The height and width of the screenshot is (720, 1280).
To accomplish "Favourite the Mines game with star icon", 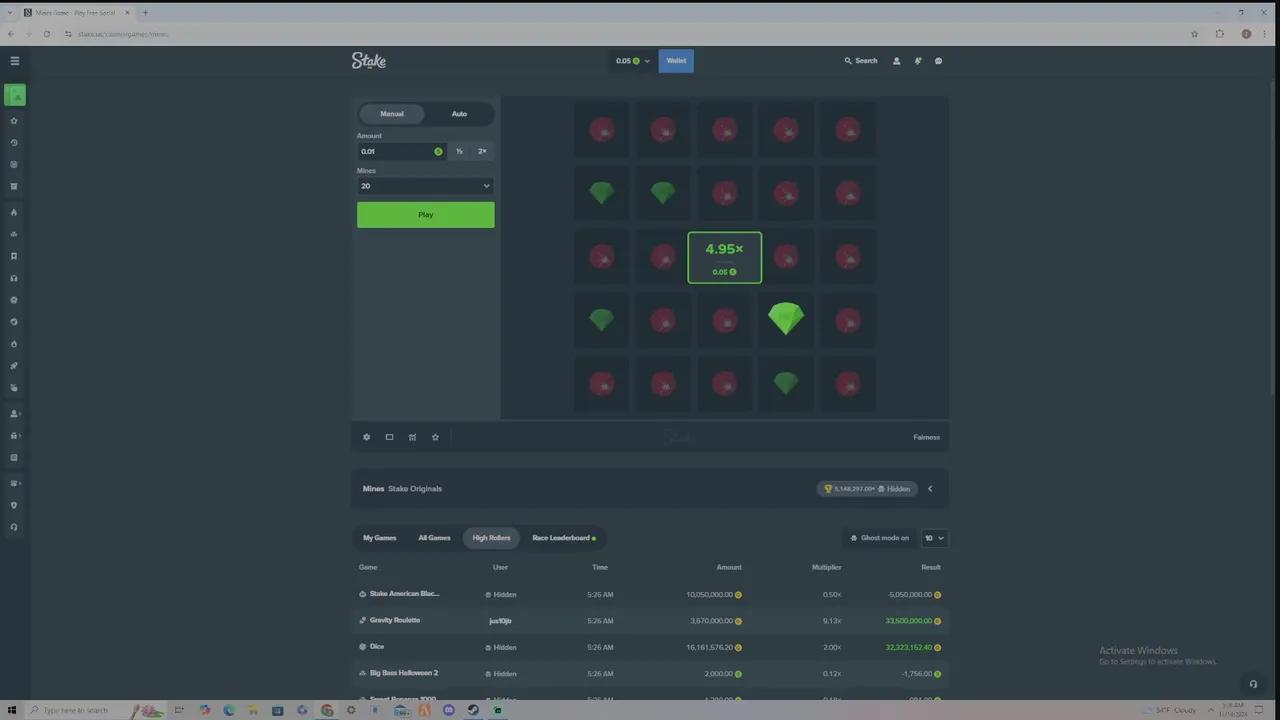I will point(435,437).
